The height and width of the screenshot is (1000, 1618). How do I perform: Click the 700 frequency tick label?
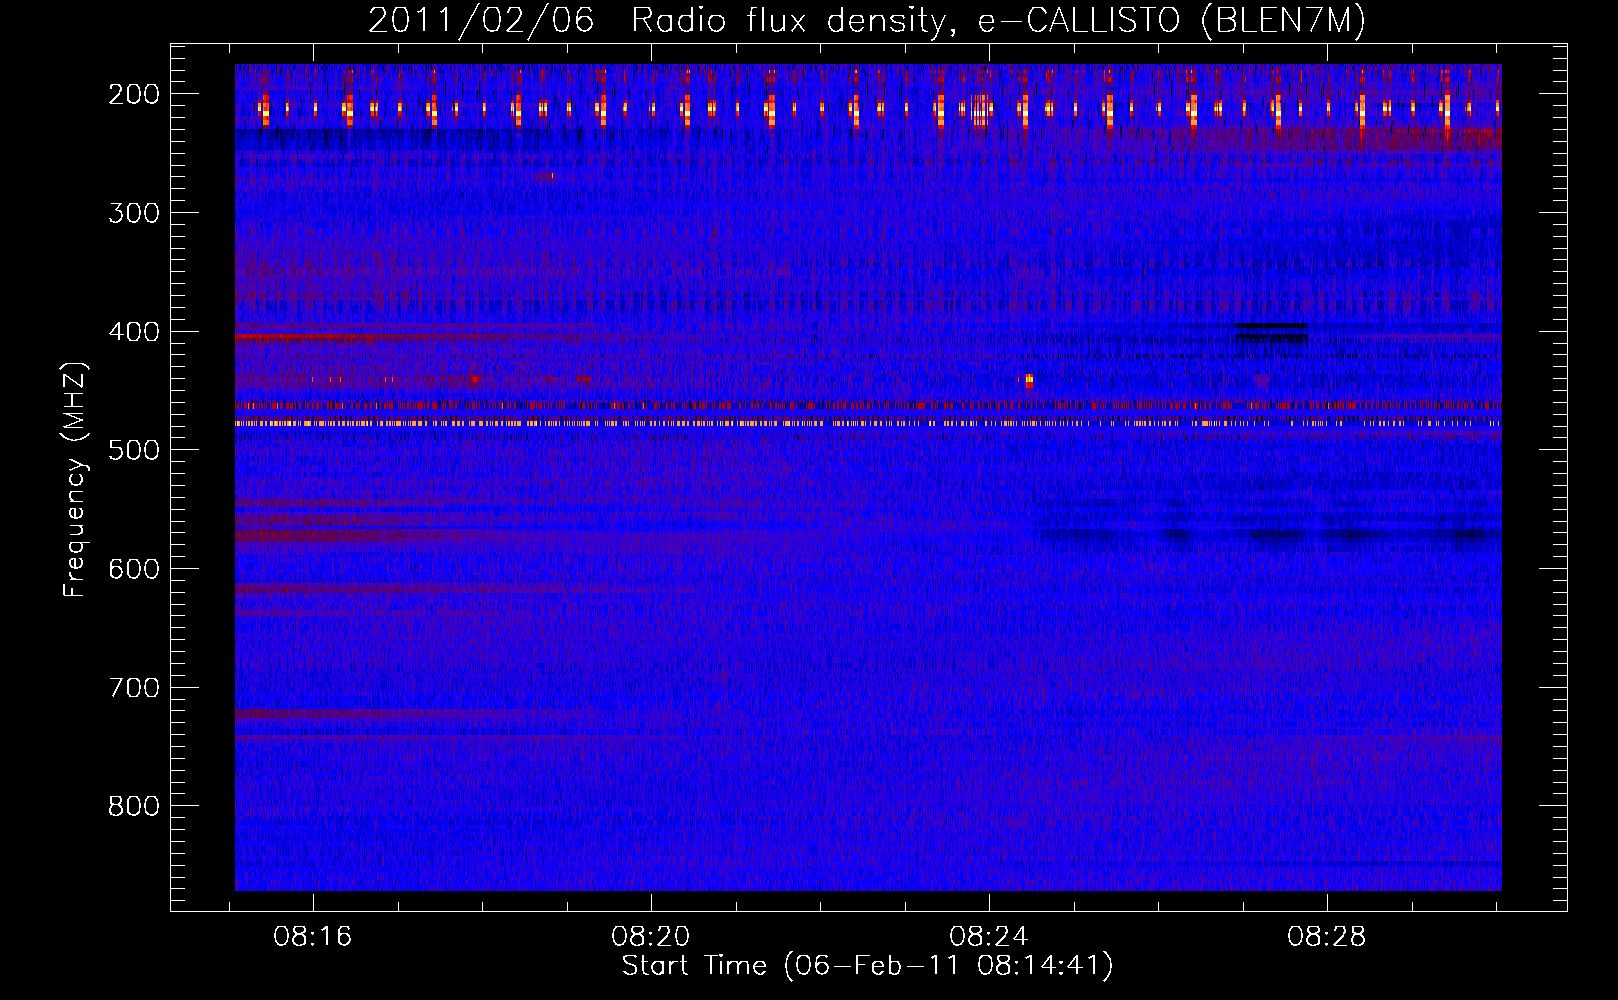pos(133,688)
